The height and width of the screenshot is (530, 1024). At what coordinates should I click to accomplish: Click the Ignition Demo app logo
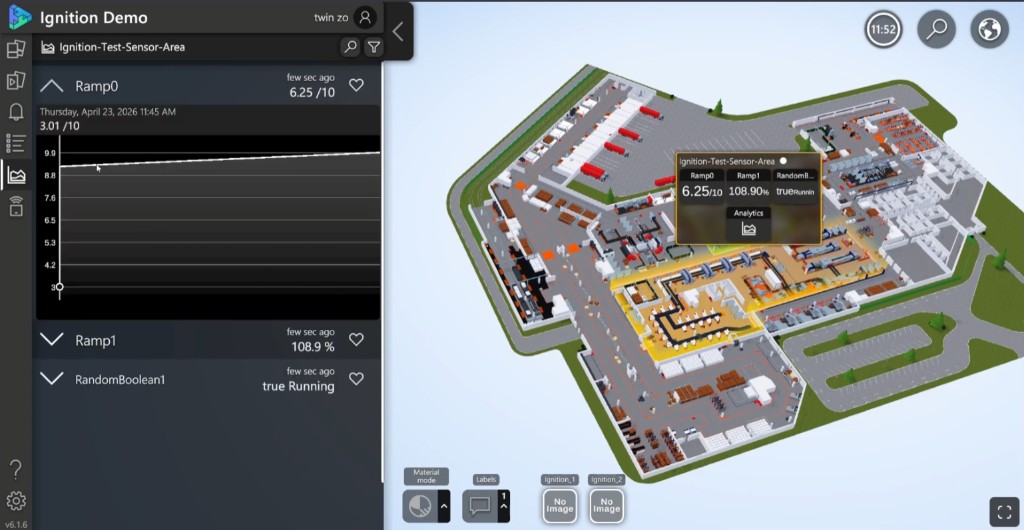point(19,18)
